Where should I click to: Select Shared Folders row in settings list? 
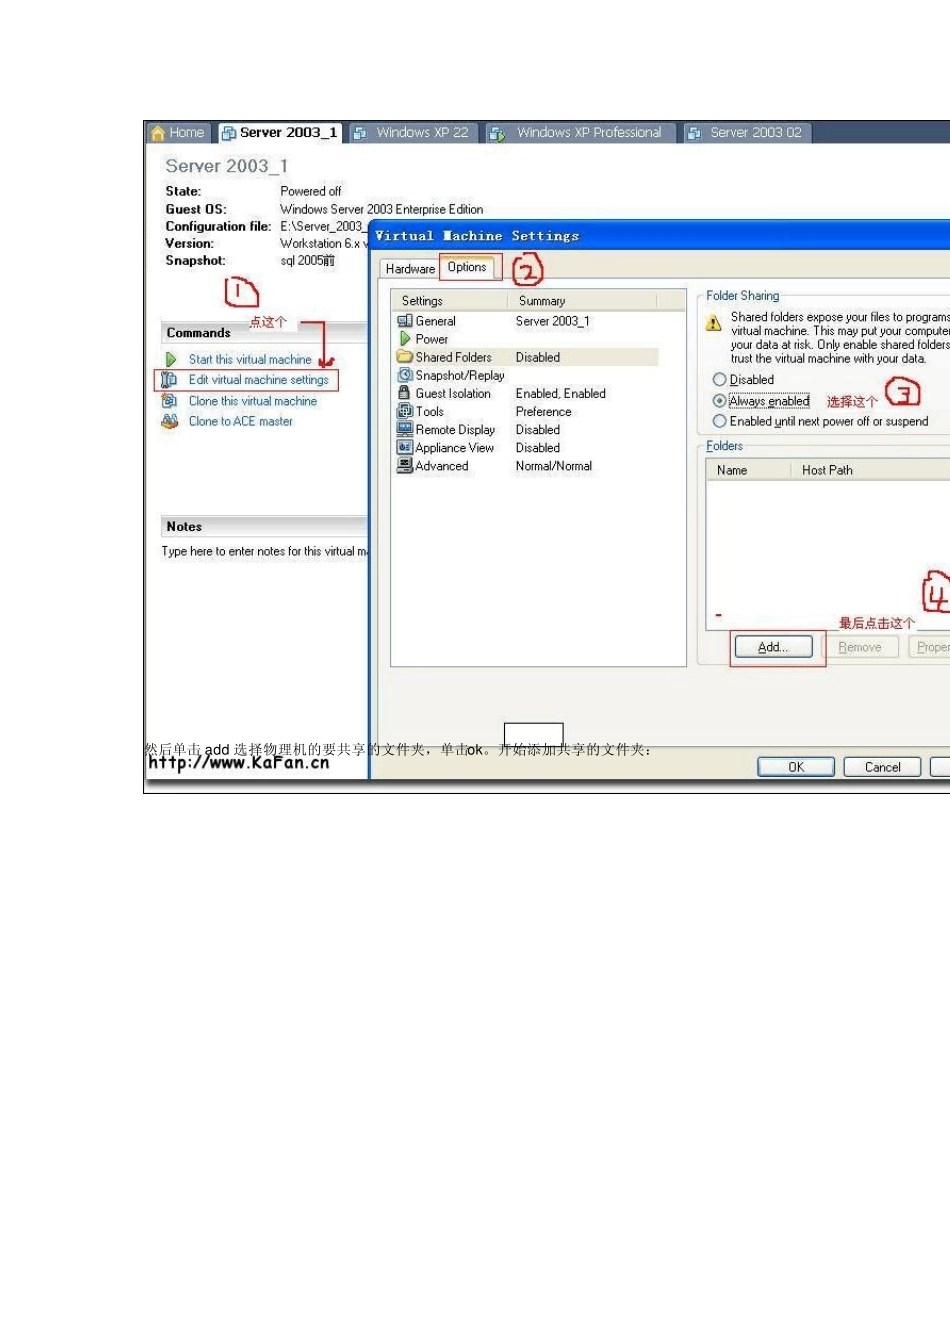[526, 357]
